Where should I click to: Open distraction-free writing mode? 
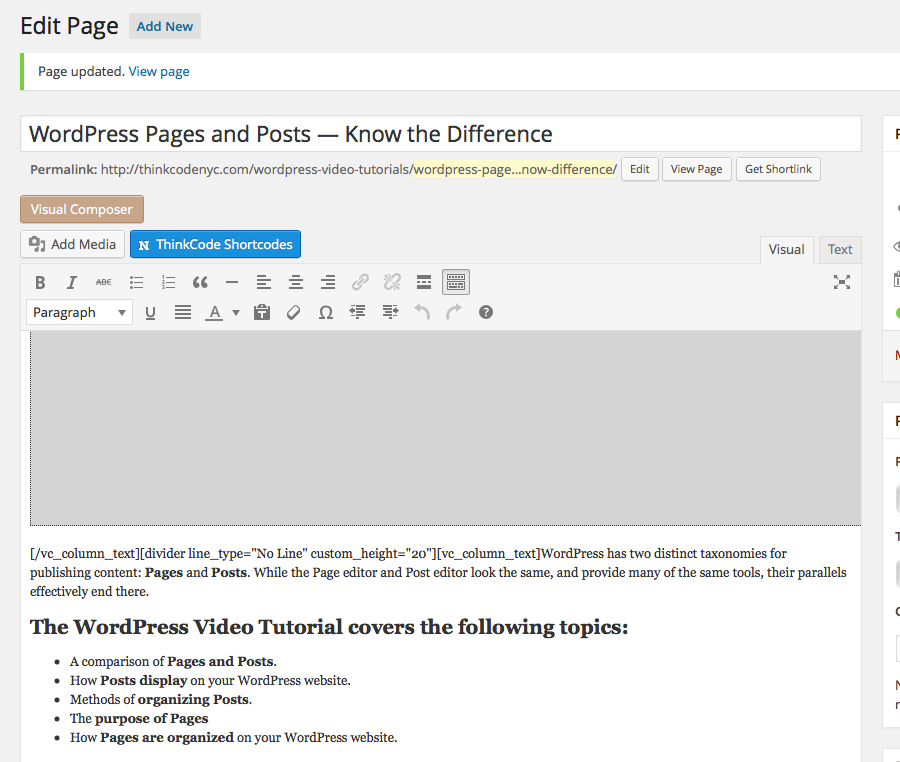click(841, 282)
